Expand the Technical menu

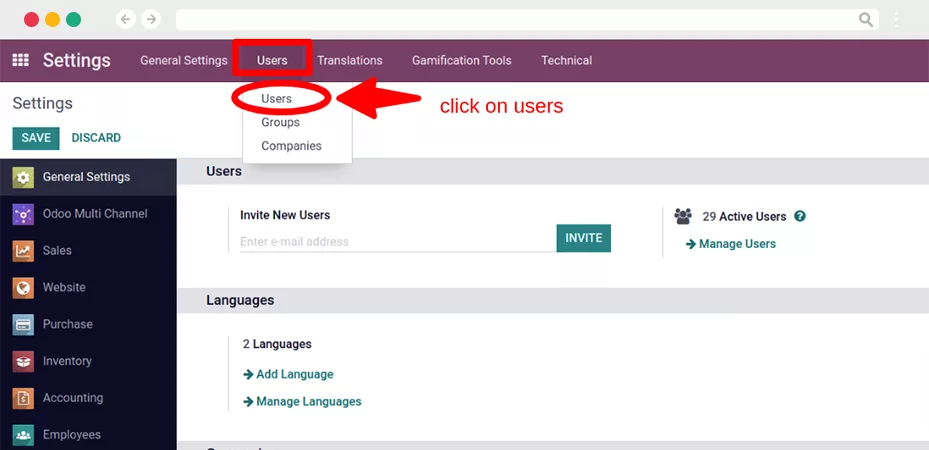pos(566,60)
